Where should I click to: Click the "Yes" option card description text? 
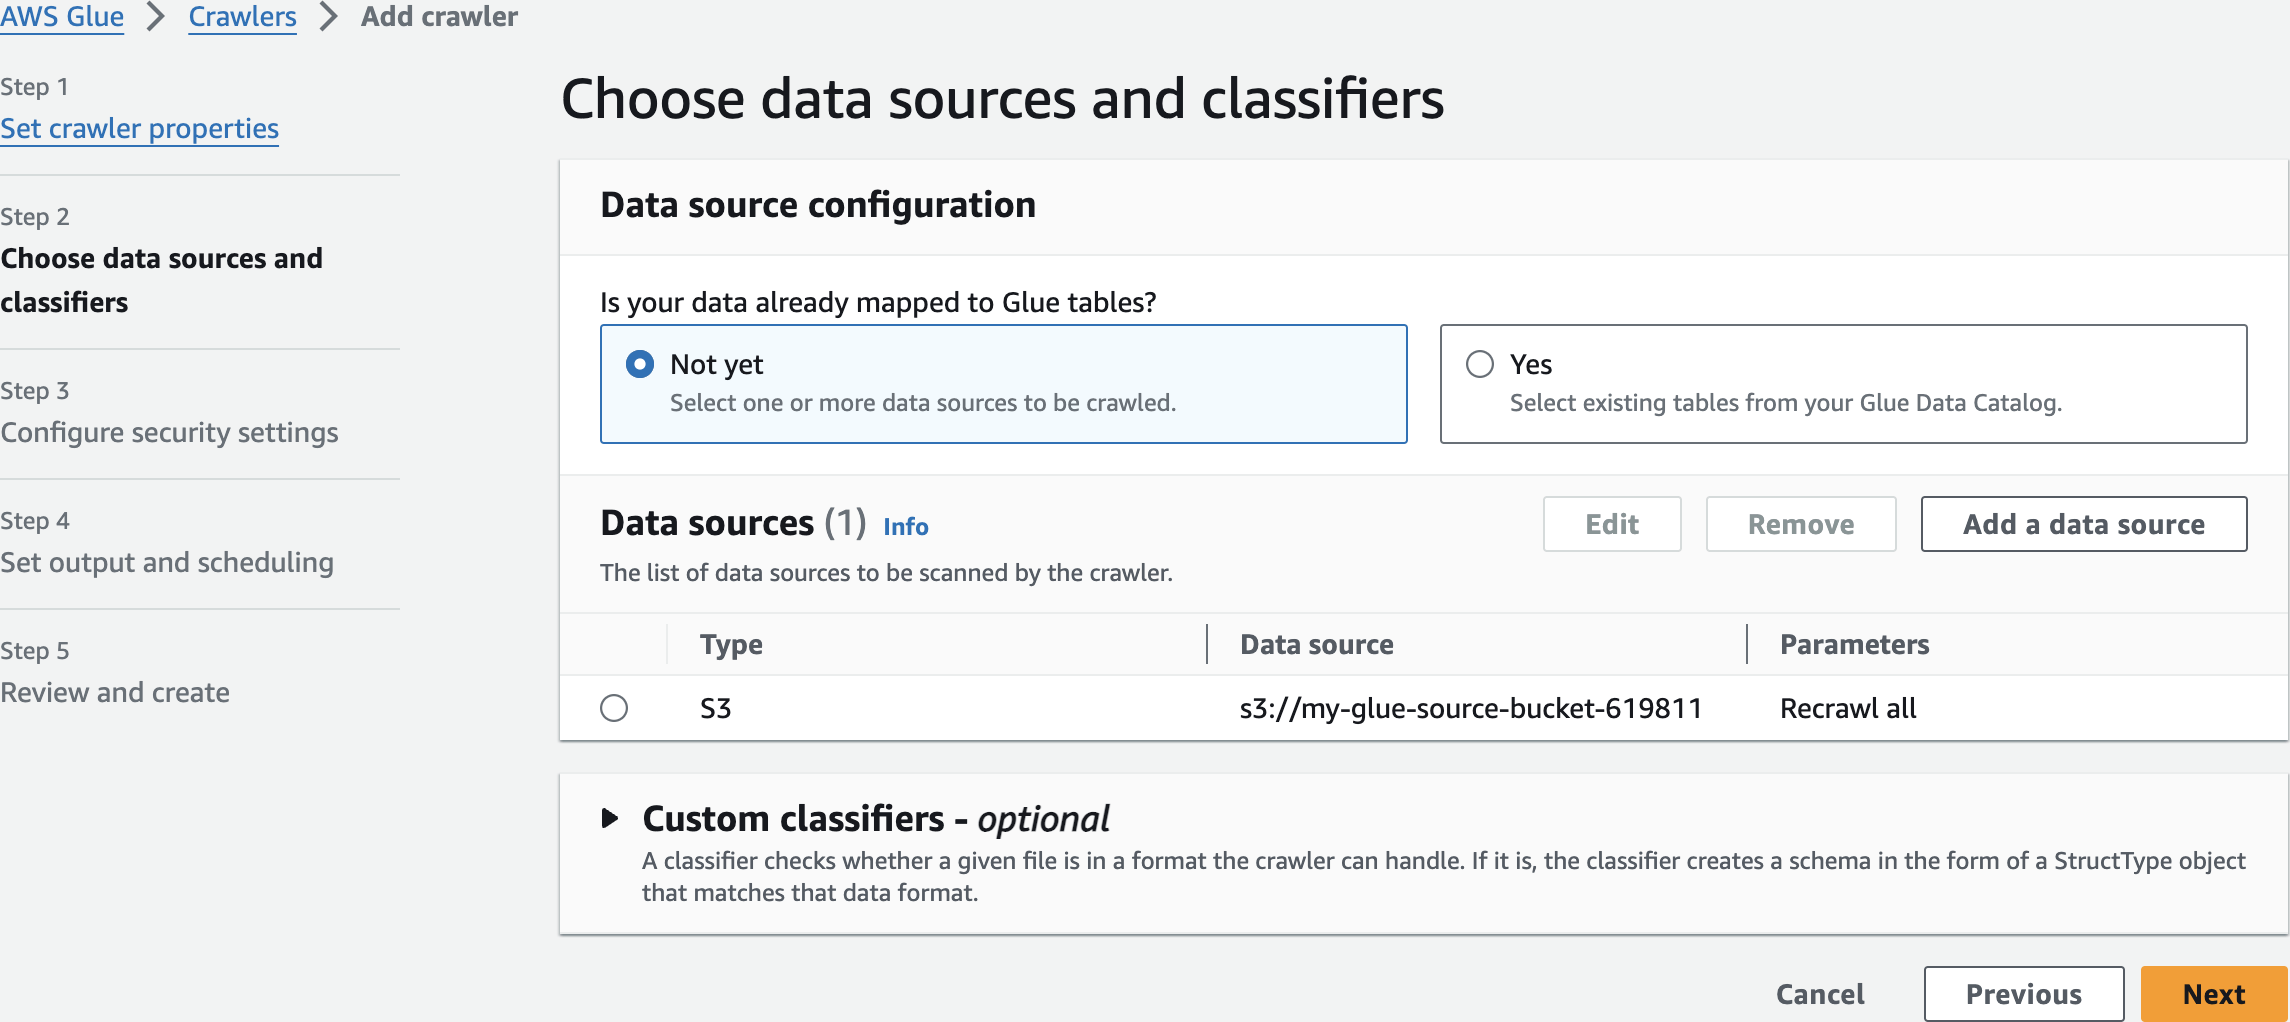click(1785, 403)
